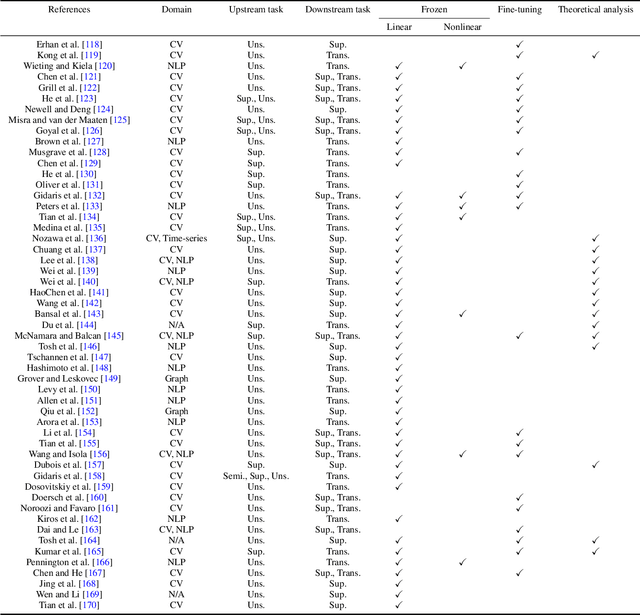This screenshot has height=615, width=640.
Task: Click the Fine-tuning column header
Action: [519, 10]
